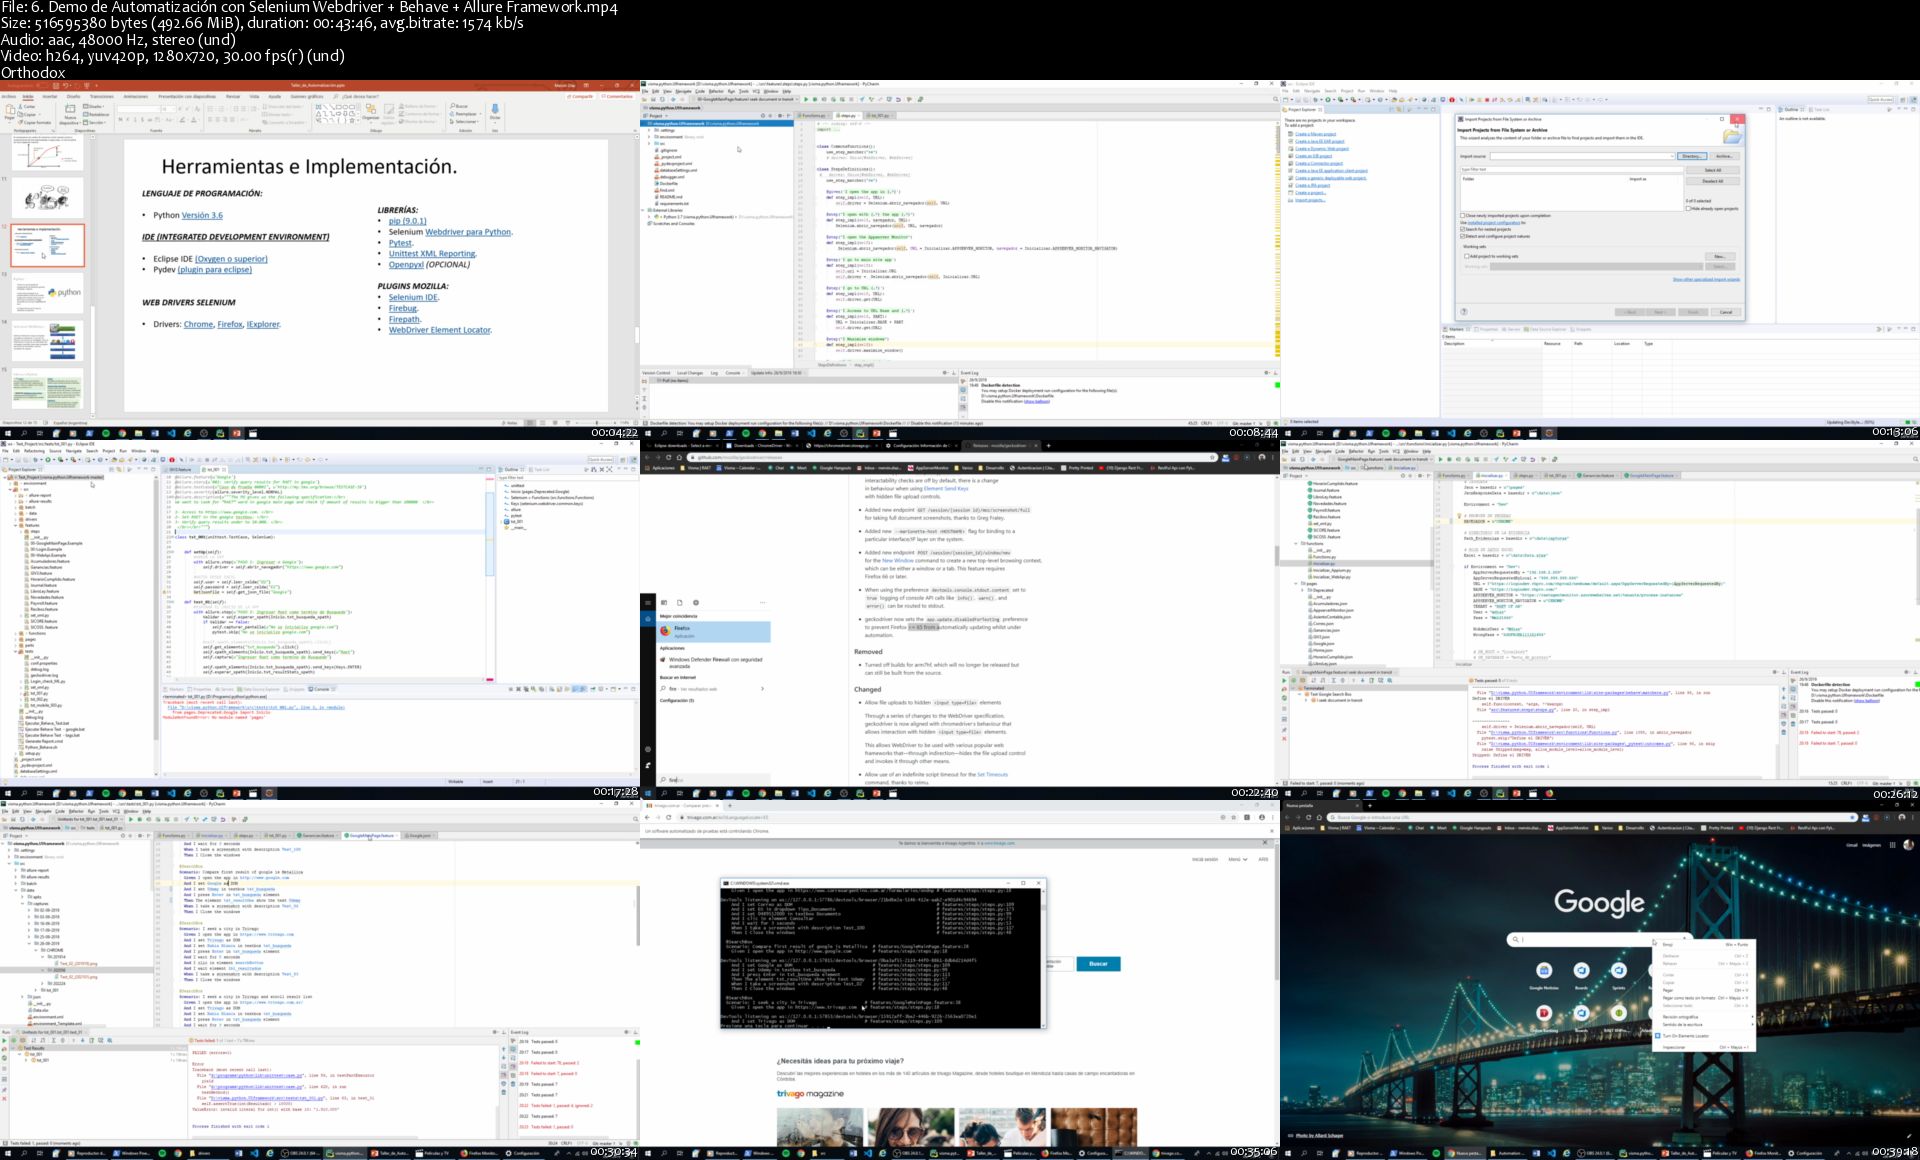Open the Versión 3.6 link on the PowerPoint slide
The height and width of the screenshot is (1160, 1920).
click(202, 215)
